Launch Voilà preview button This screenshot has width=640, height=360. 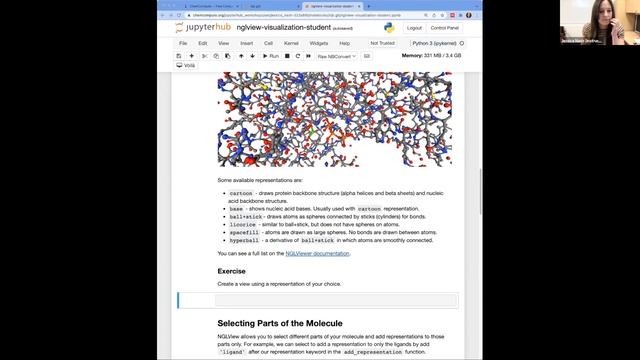(x=186, y=65)
